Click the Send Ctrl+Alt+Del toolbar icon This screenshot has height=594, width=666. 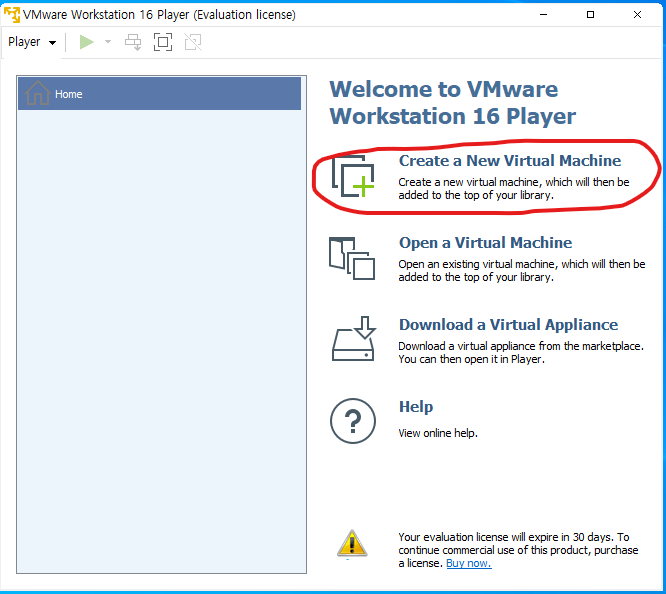pos(133,42)
